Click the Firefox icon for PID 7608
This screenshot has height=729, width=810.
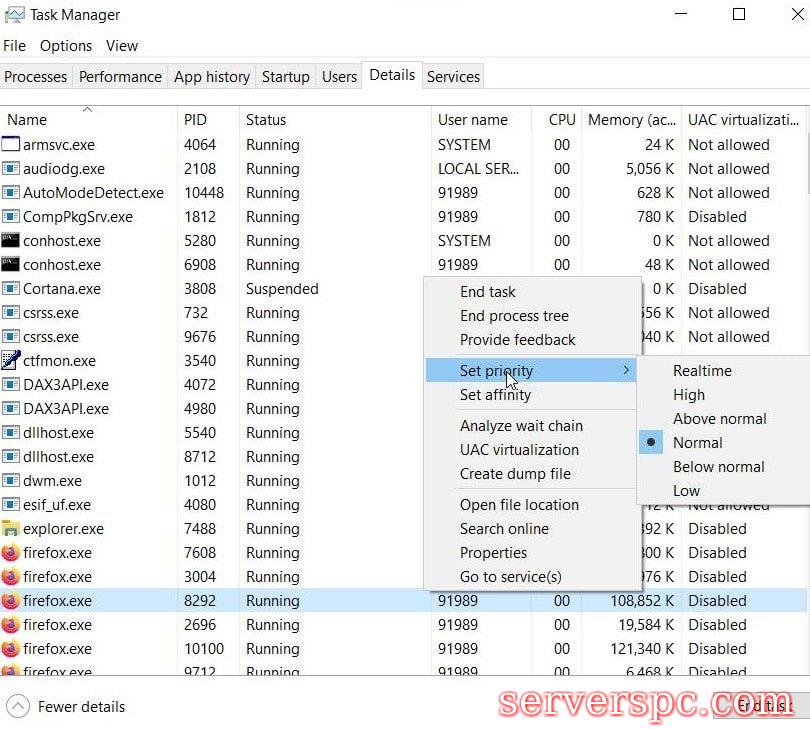[x=11, y=553]
